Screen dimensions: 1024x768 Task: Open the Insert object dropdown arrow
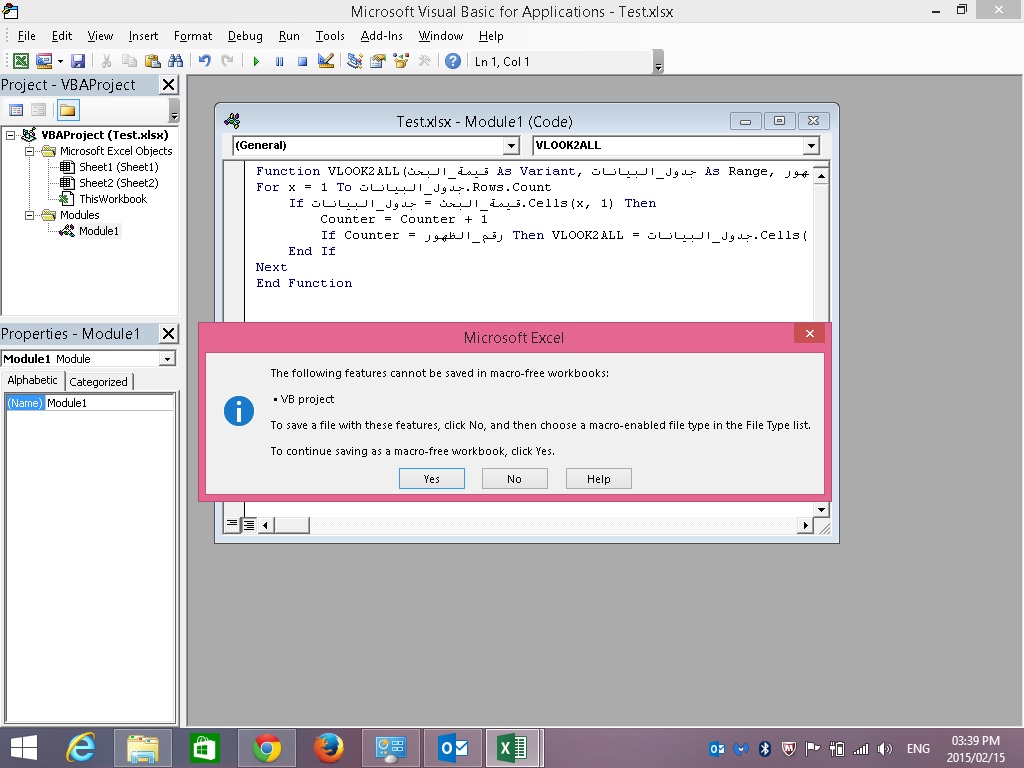60,61
